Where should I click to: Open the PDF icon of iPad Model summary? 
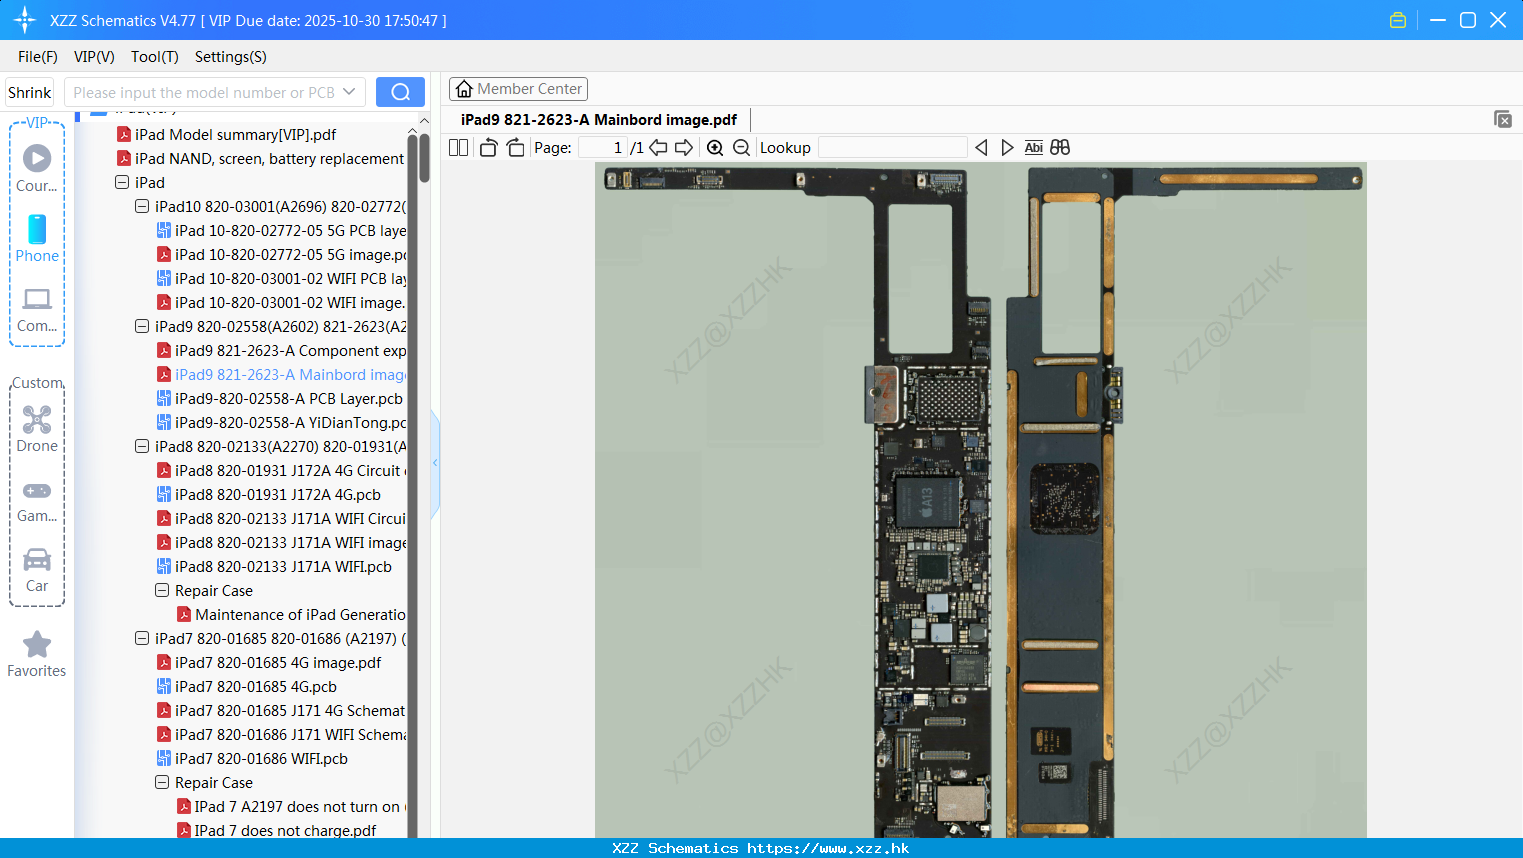pyautogui.click(x=124, y=134)
